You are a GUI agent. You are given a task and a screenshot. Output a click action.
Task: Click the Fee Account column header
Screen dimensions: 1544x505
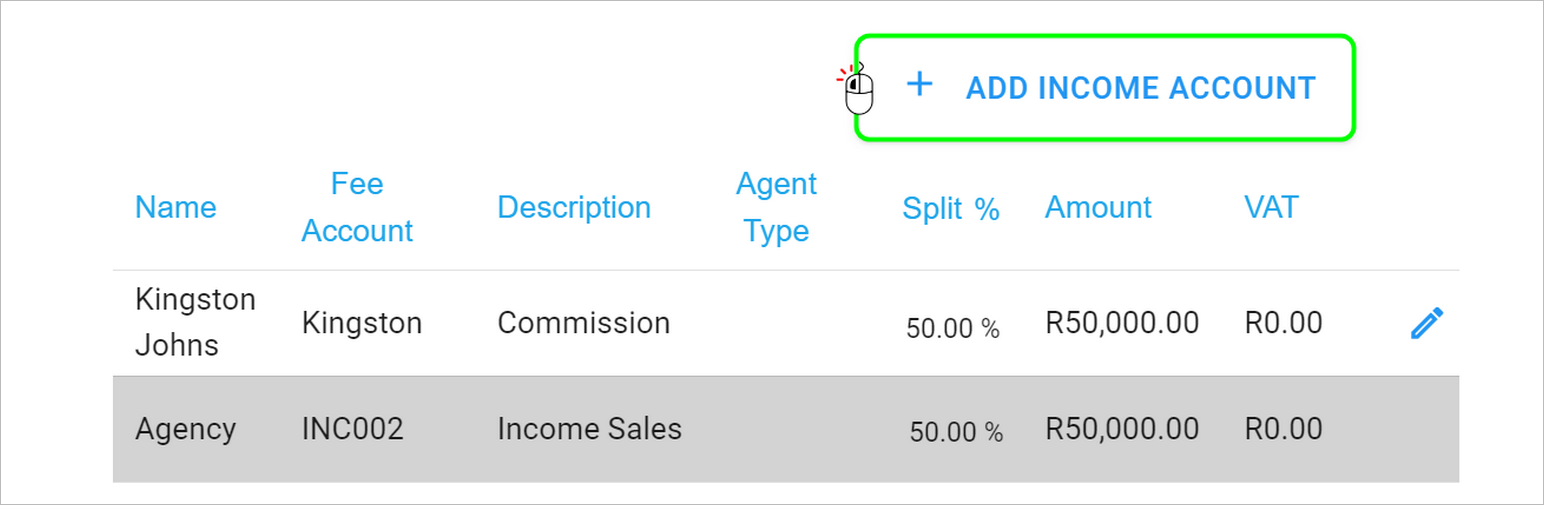click(x=357, y=207)
